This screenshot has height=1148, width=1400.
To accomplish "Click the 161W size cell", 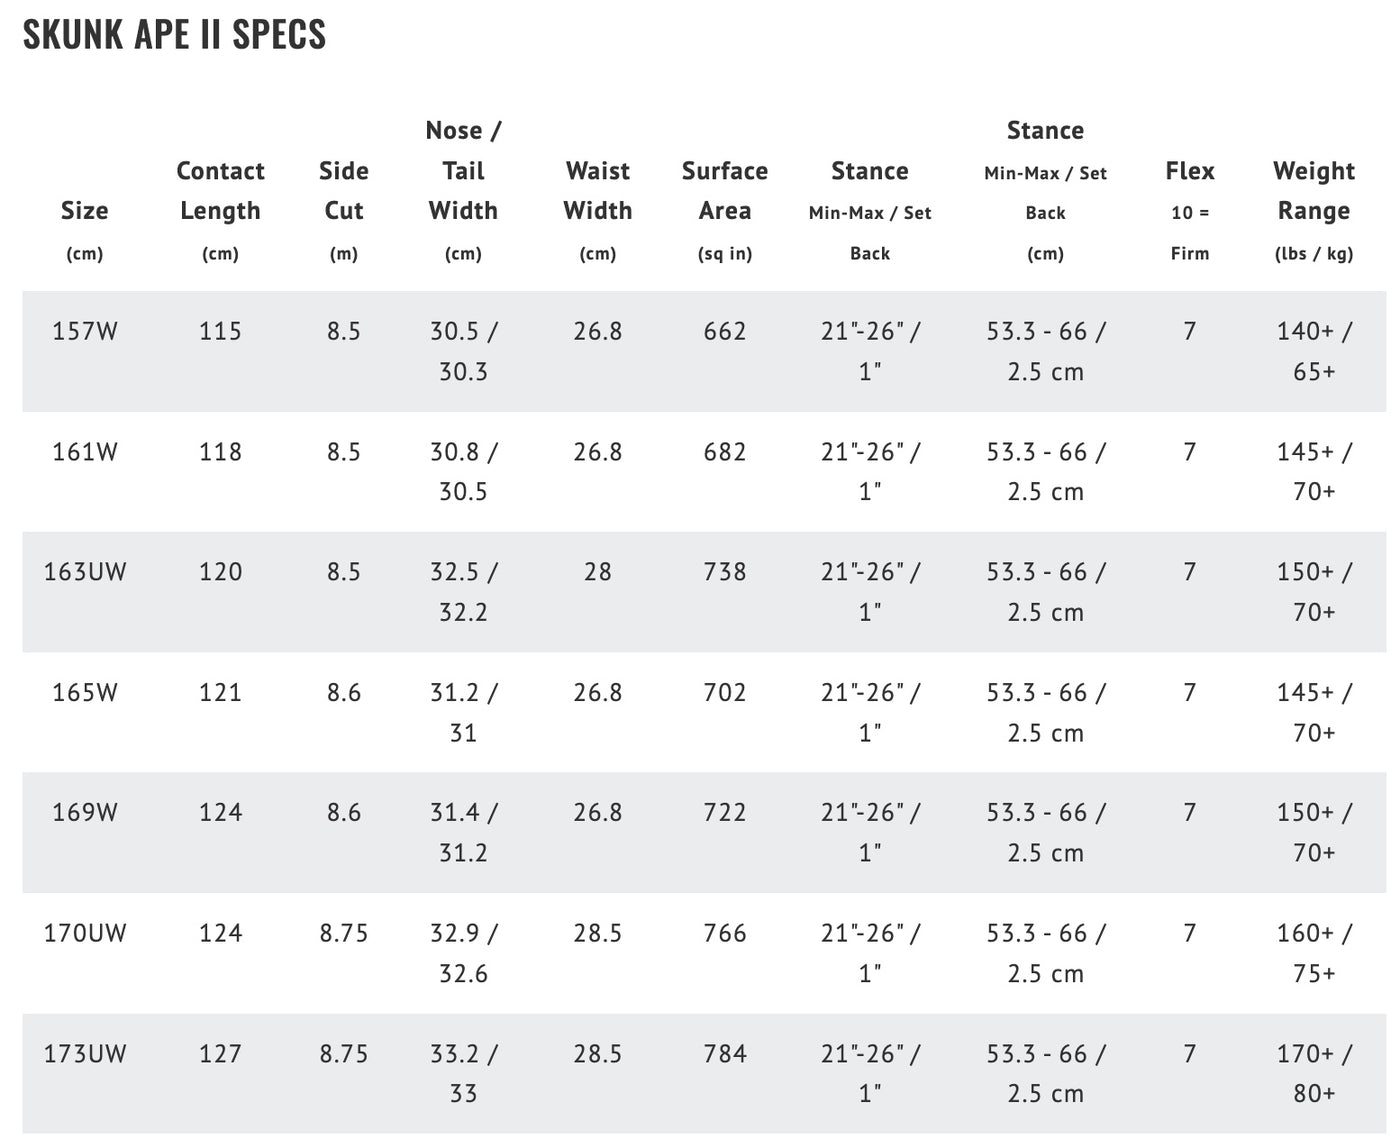I will 85,452.
